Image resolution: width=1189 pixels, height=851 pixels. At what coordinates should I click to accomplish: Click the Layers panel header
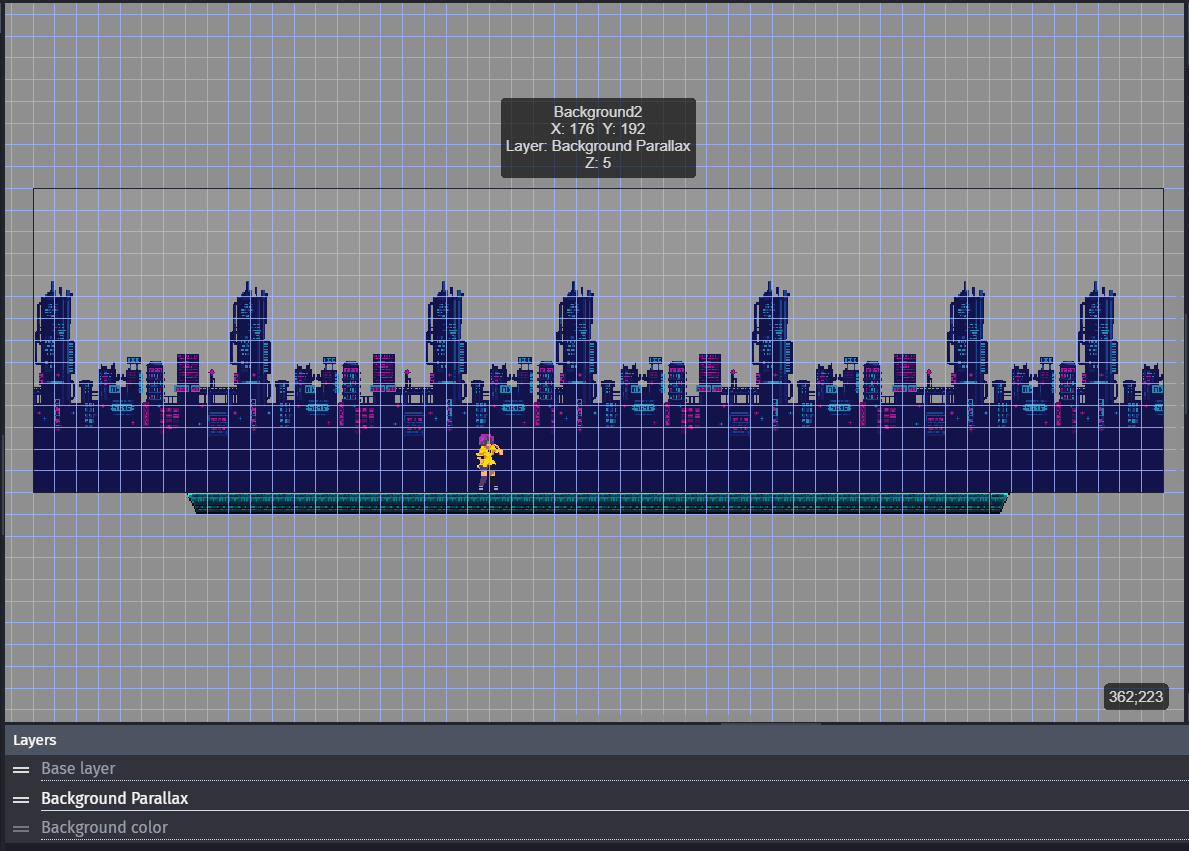pyautogui.click(x=596, y=740)
